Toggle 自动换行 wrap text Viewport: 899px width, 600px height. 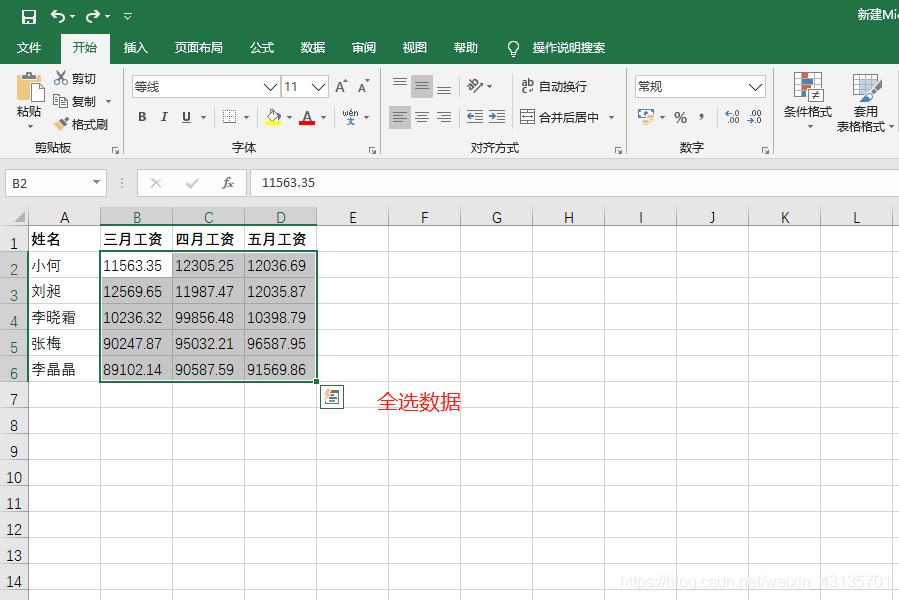(x=554, y=86)
